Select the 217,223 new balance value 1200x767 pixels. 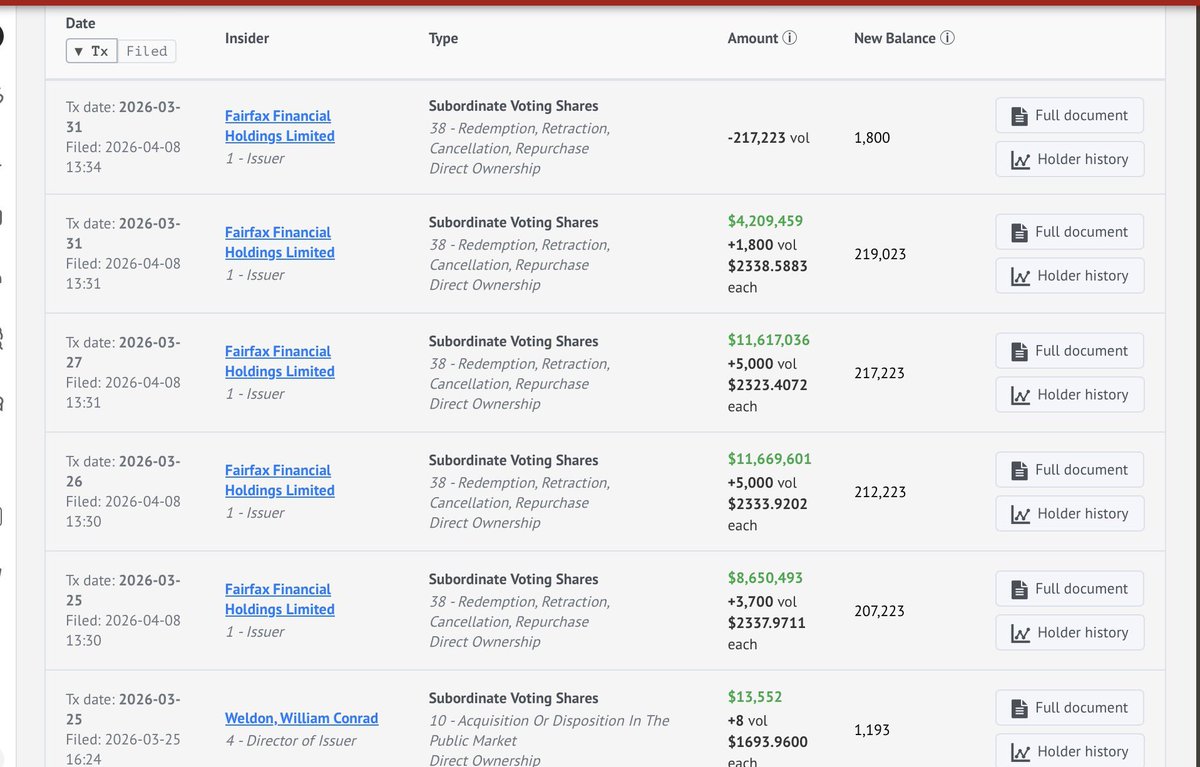coord(880,373)
